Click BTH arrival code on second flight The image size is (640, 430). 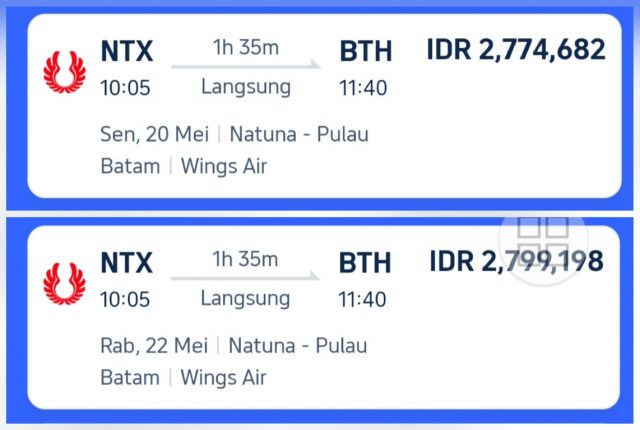click(x=365, y=262)
